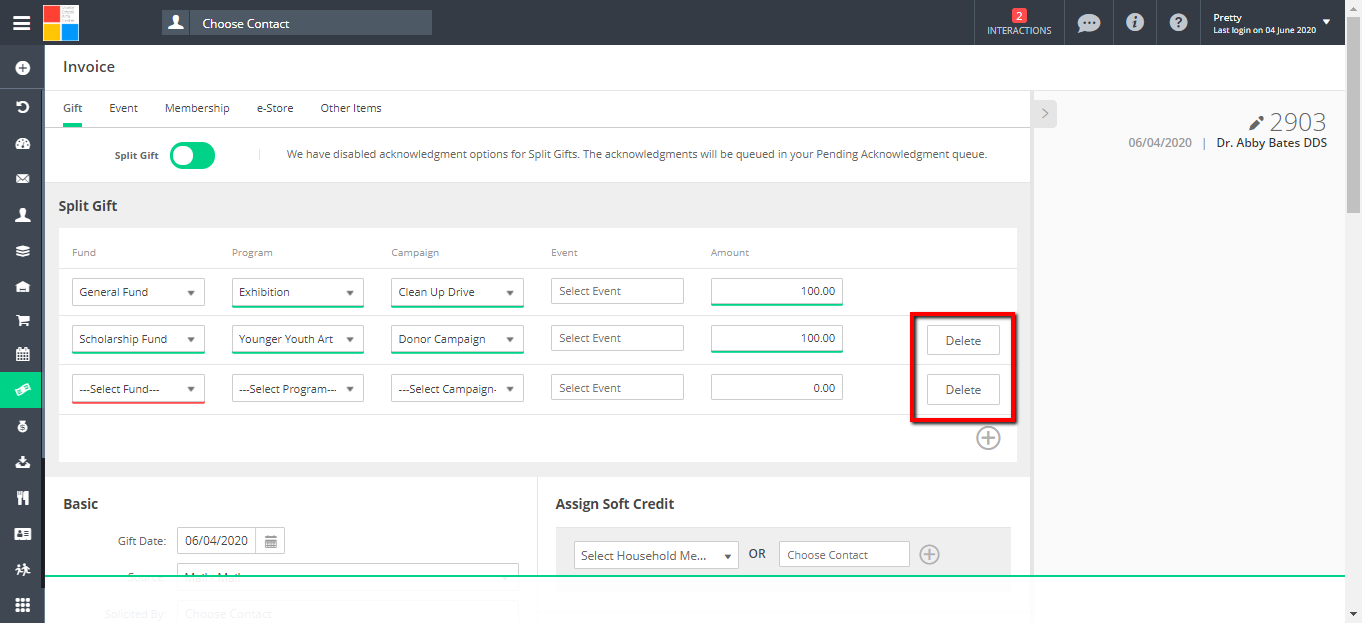Open the General Fund dropdown
1362x623 pixels.
tap(138, 292)
